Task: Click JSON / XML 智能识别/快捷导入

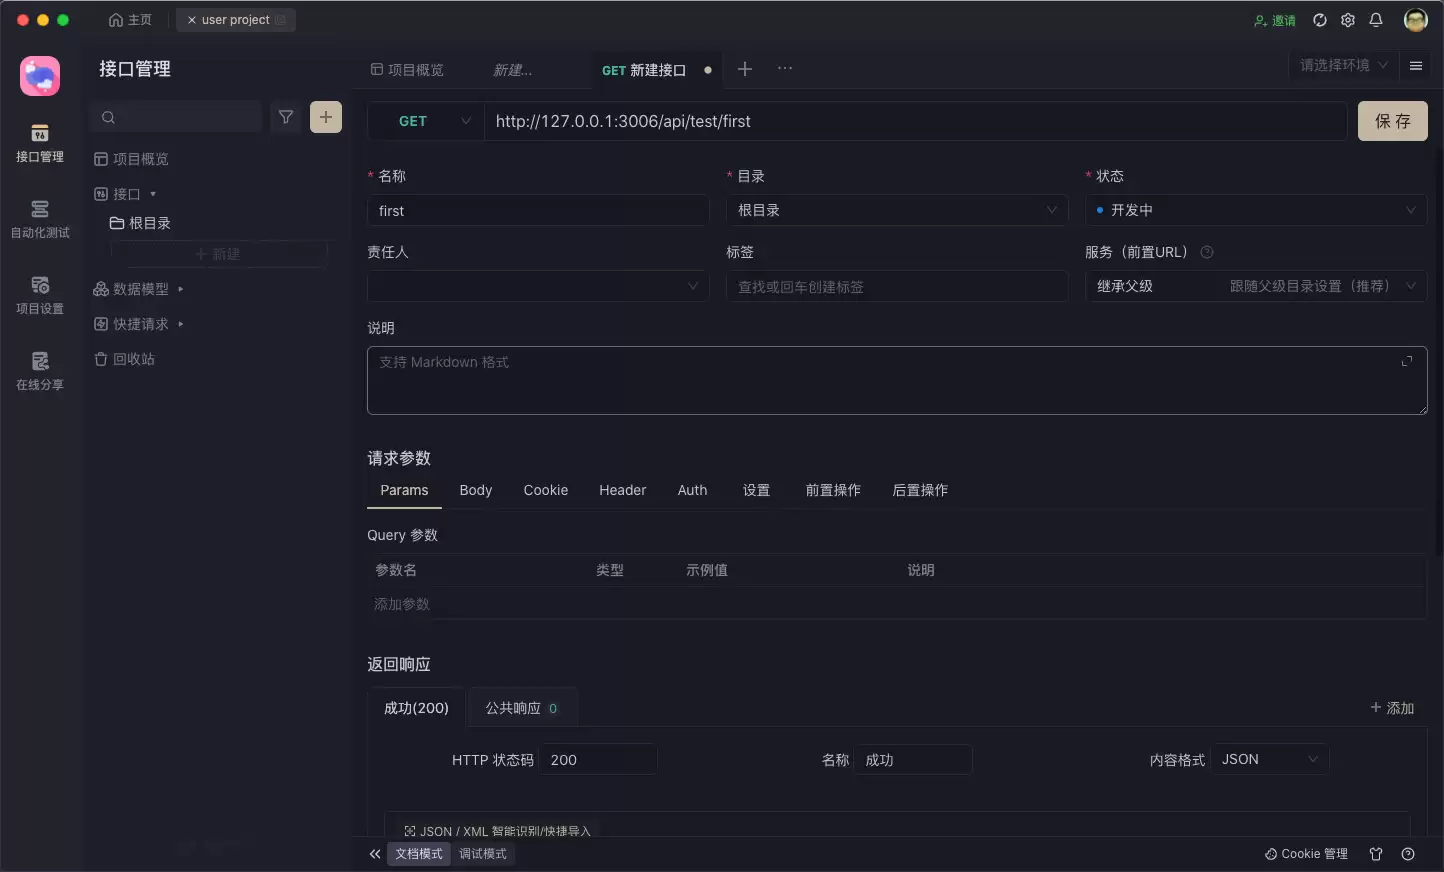Action: pyautogui.click(x=497, y=831)
